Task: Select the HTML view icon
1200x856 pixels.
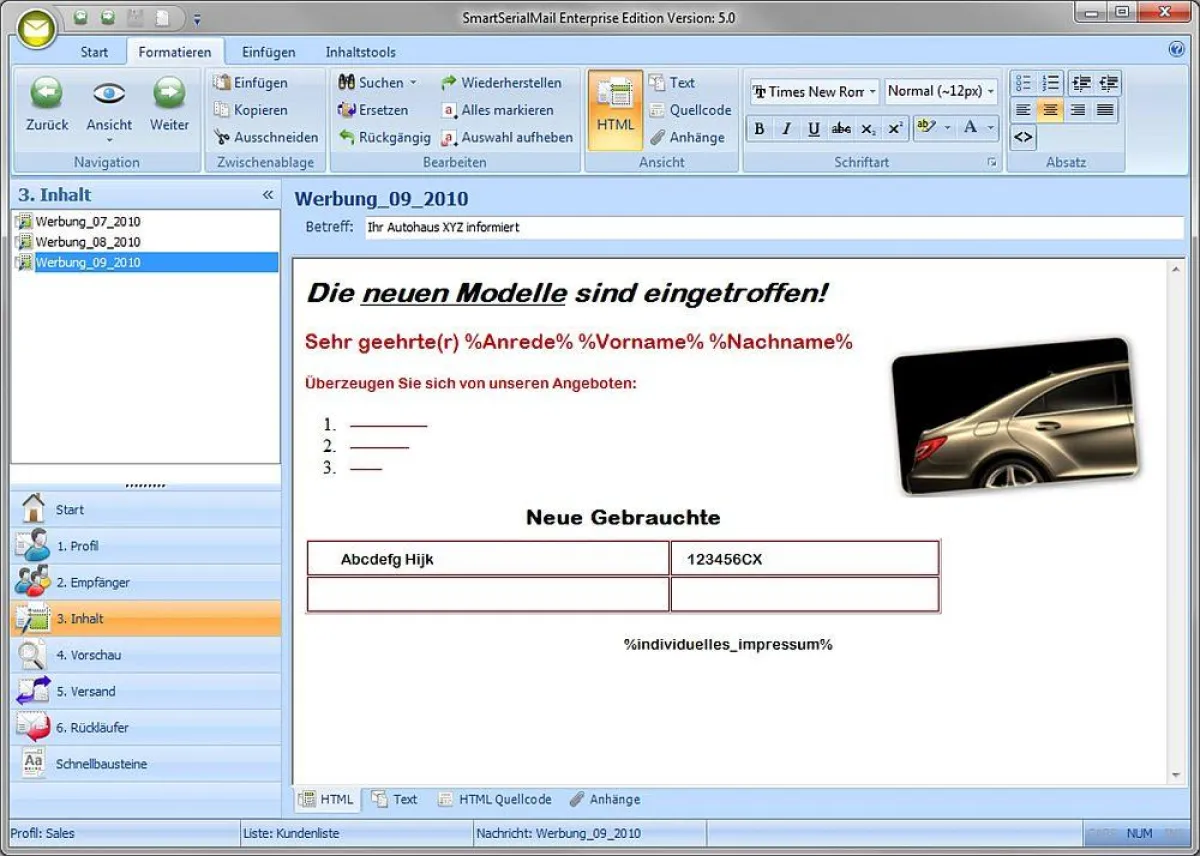Action: [613, 103]
